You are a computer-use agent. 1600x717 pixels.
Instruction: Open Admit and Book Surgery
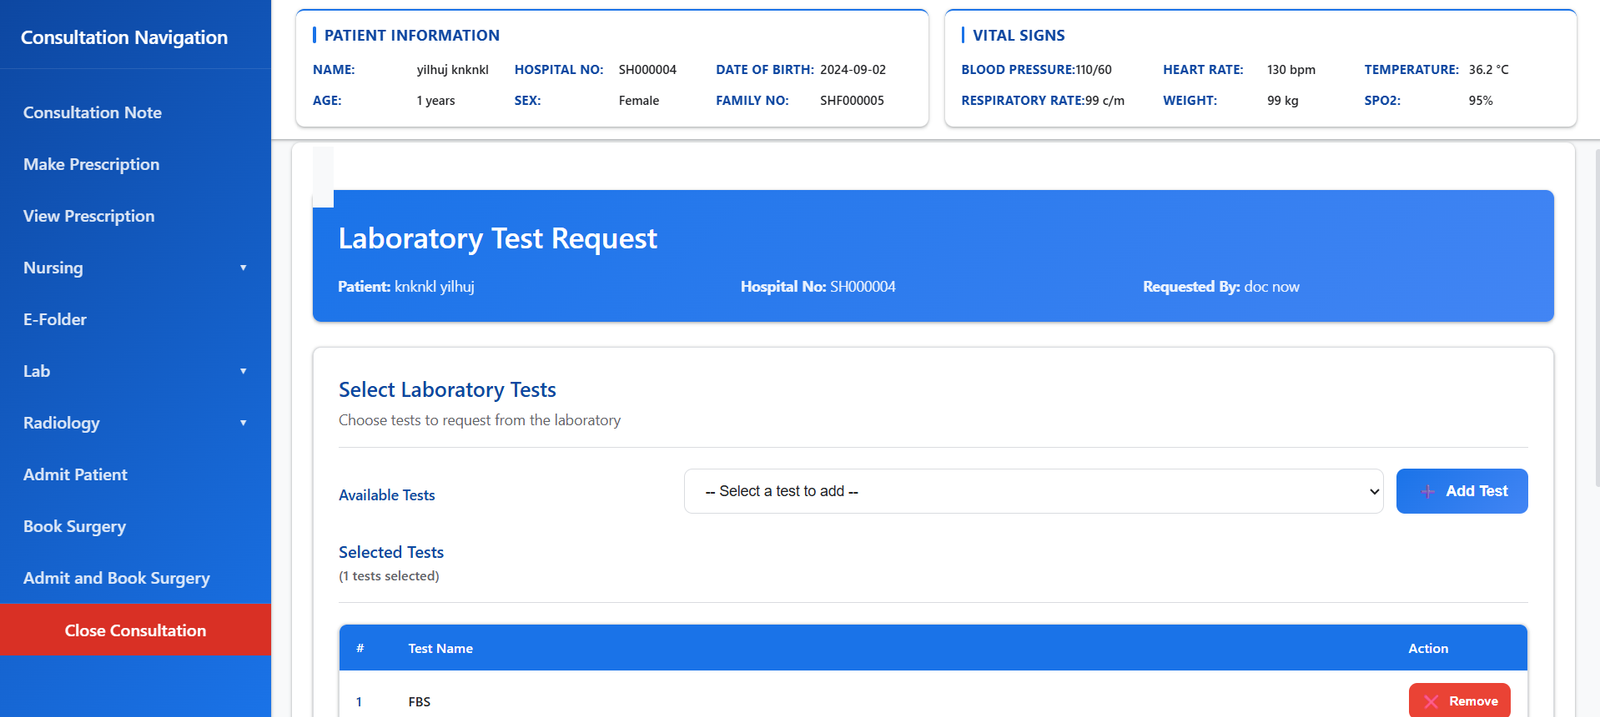coord(116,578)
